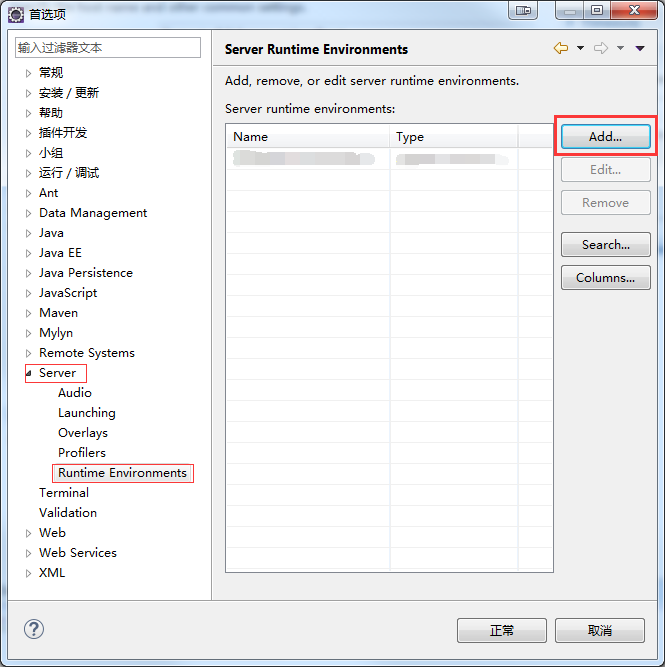Collapse the Server tree node
Screen dimensions: 665x667
pyautogui.click(x=28, y=373)
